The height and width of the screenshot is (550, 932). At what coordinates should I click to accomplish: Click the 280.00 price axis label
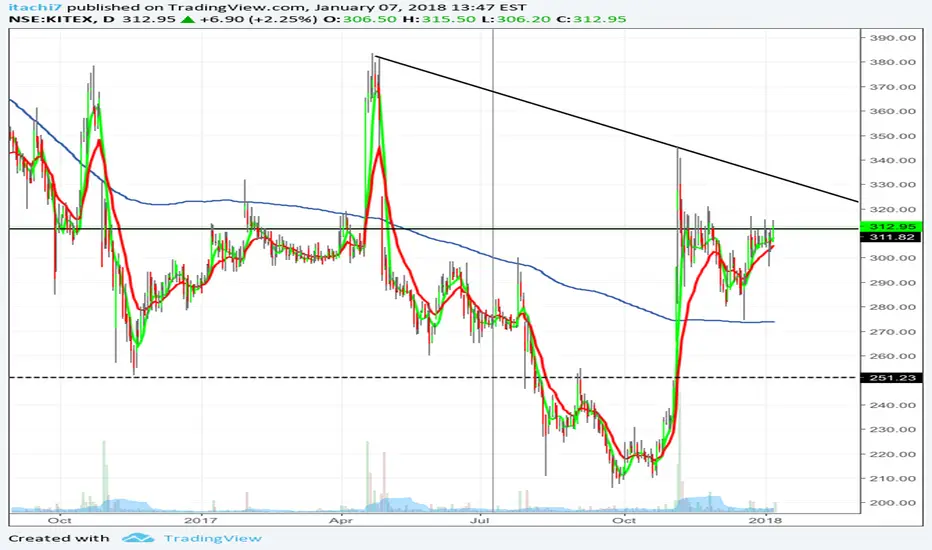[x=892, y=307]
